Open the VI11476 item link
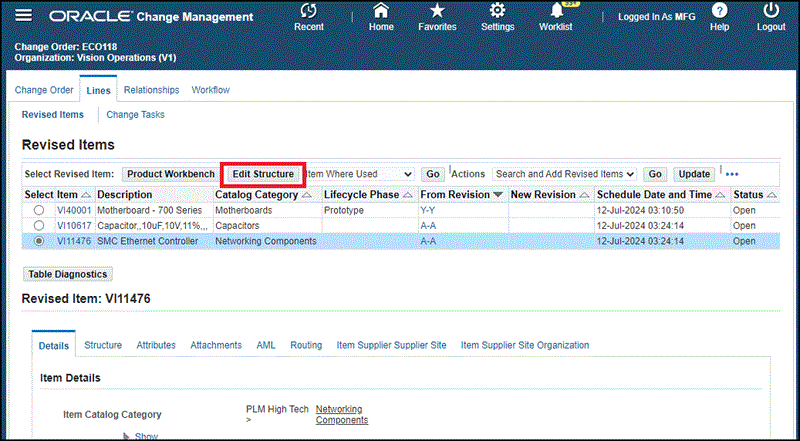The image size is (800, 441). point(74,241)
